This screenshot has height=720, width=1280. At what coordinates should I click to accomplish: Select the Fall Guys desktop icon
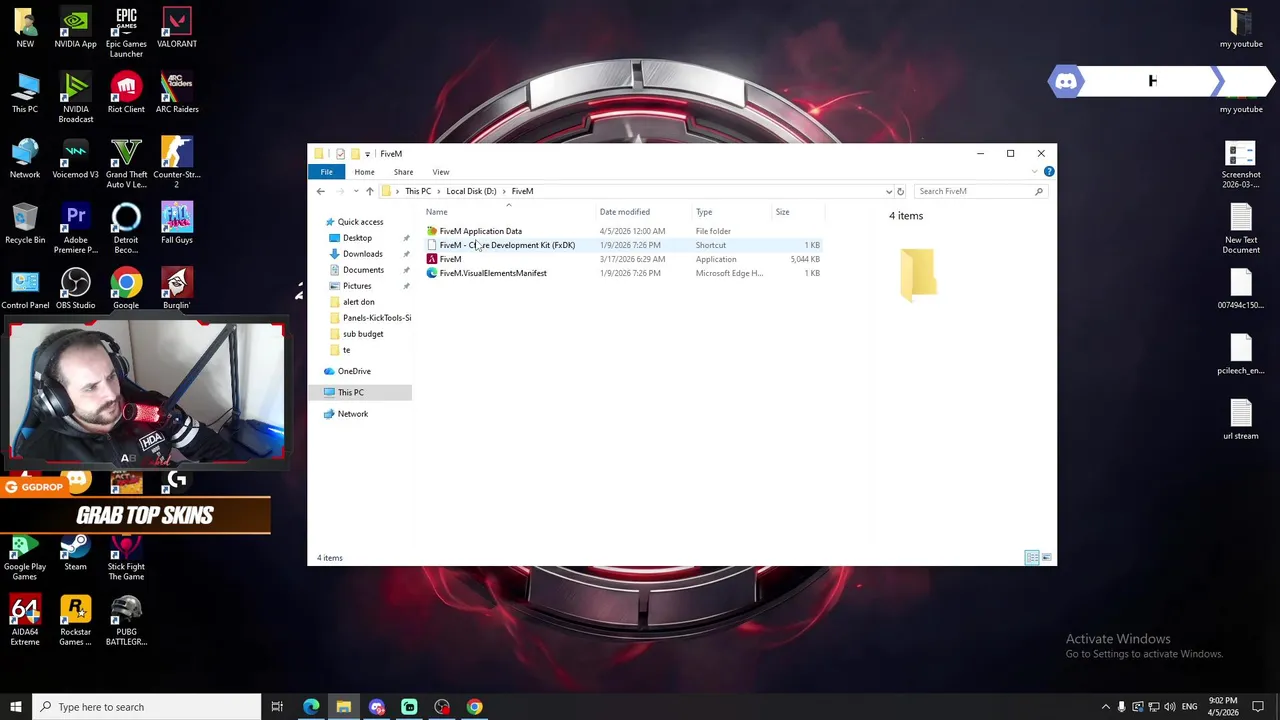click(177, 224)
